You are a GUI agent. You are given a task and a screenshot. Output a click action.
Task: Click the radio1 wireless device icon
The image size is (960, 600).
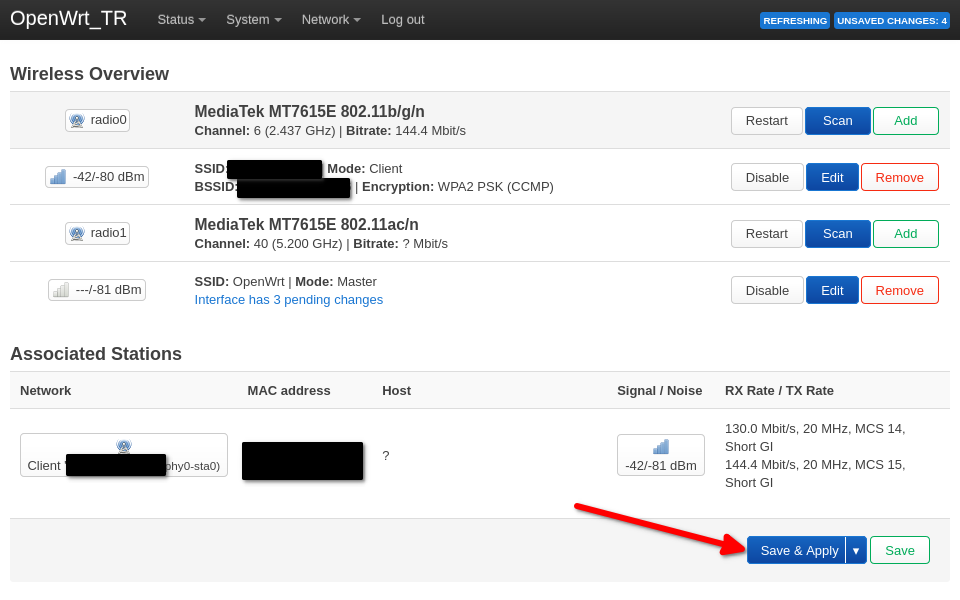coord(97,233)
